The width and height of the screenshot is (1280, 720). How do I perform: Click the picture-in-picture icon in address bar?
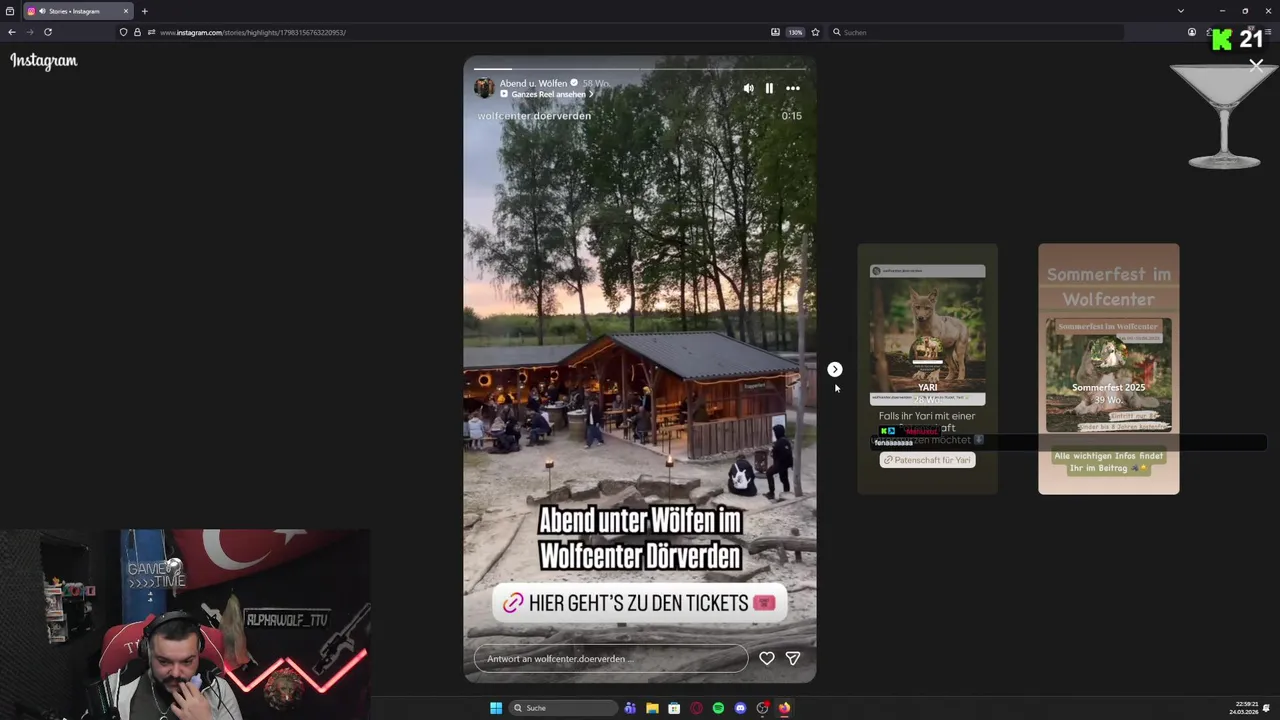tap(775, 32)
